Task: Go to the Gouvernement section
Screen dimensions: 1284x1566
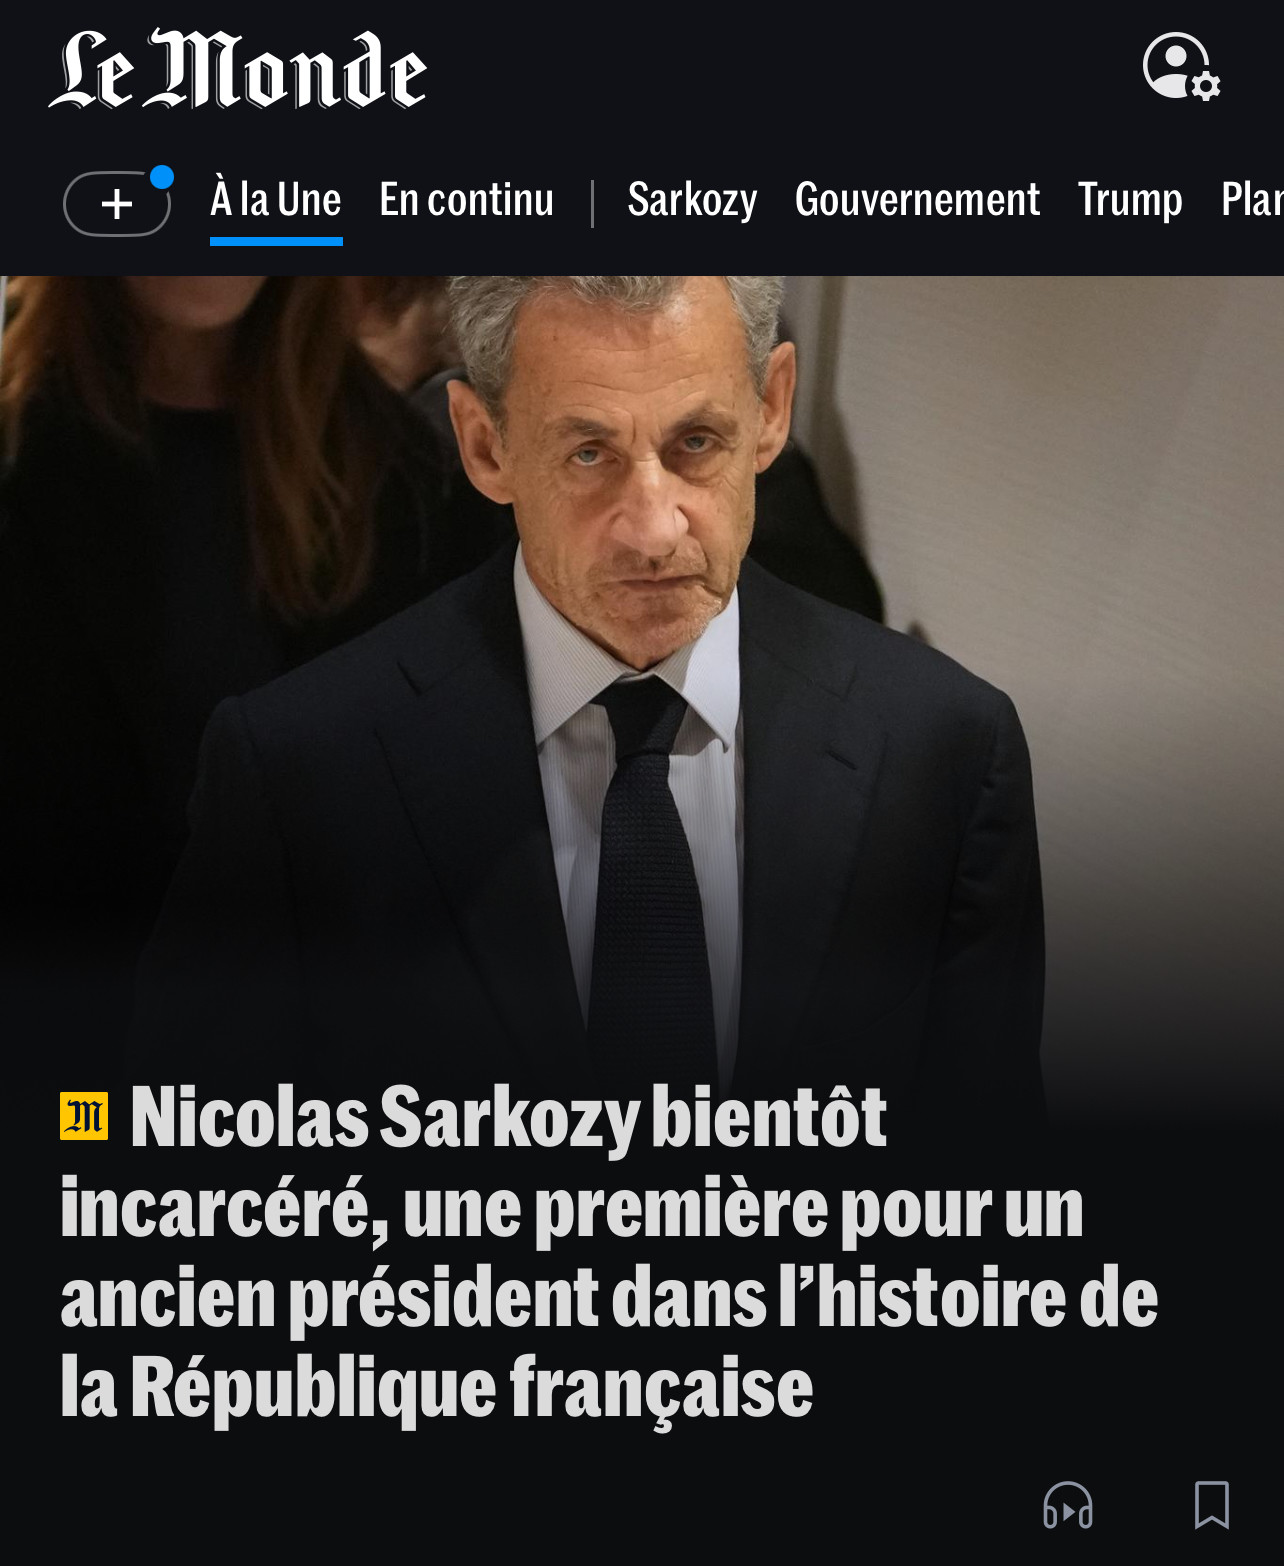Action: click(x=917, y=199)
